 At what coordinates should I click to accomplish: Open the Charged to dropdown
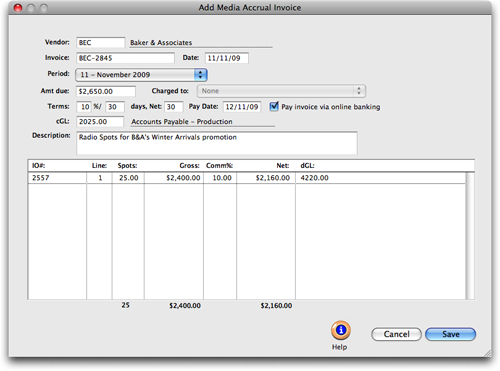click(281, 91)
